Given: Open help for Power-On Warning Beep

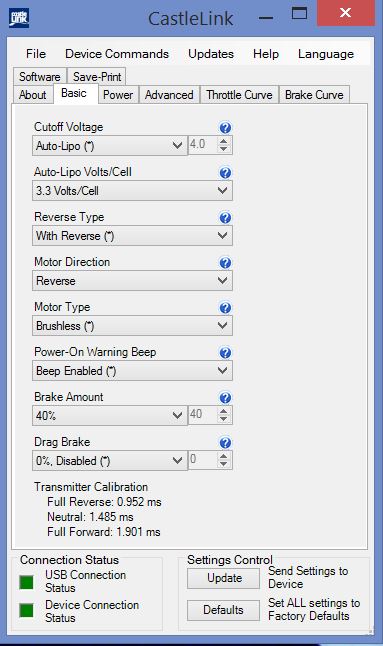Looking at the screenshot, I should pos(225,353).
